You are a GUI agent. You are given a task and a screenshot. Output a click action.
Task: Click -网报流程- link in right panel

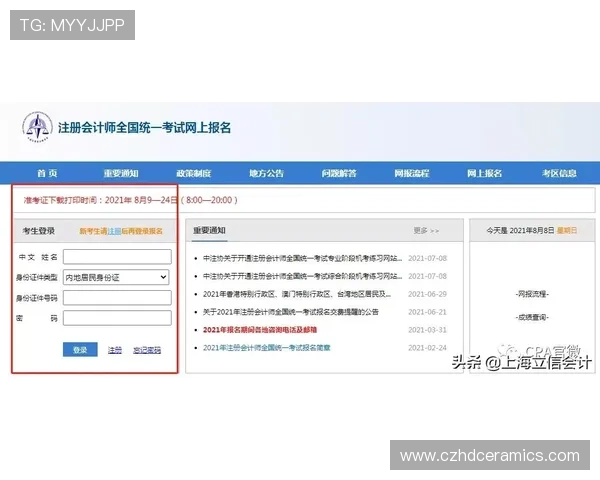tap(532, 294)
